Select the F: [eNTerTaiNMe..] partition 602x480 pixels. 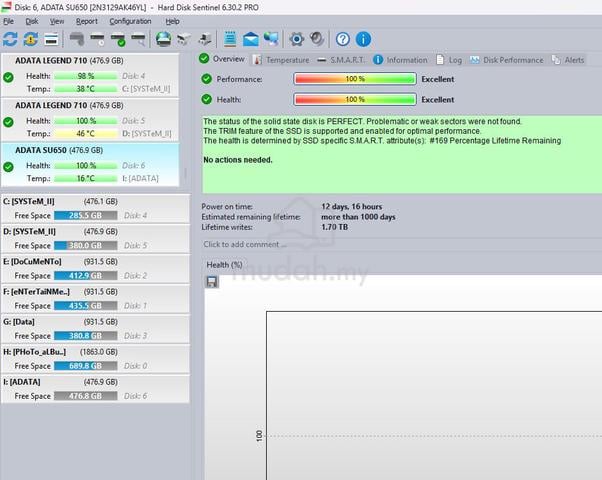click(x=95, y=299)
